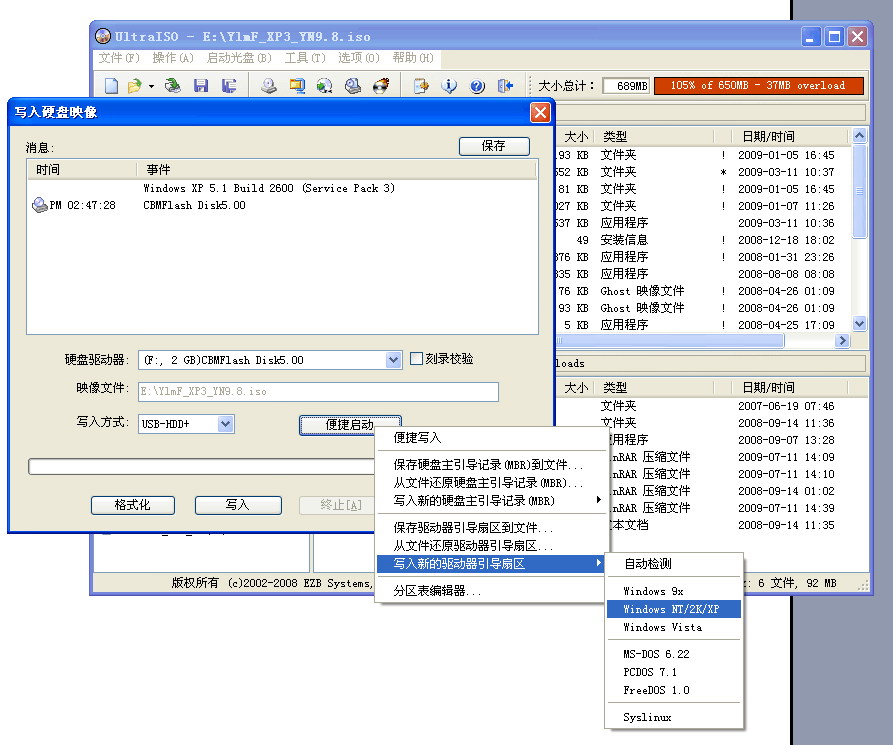Screen dimensions: 893x745
Task: Select 便捷写入 menu item
Action: [490, 438]
